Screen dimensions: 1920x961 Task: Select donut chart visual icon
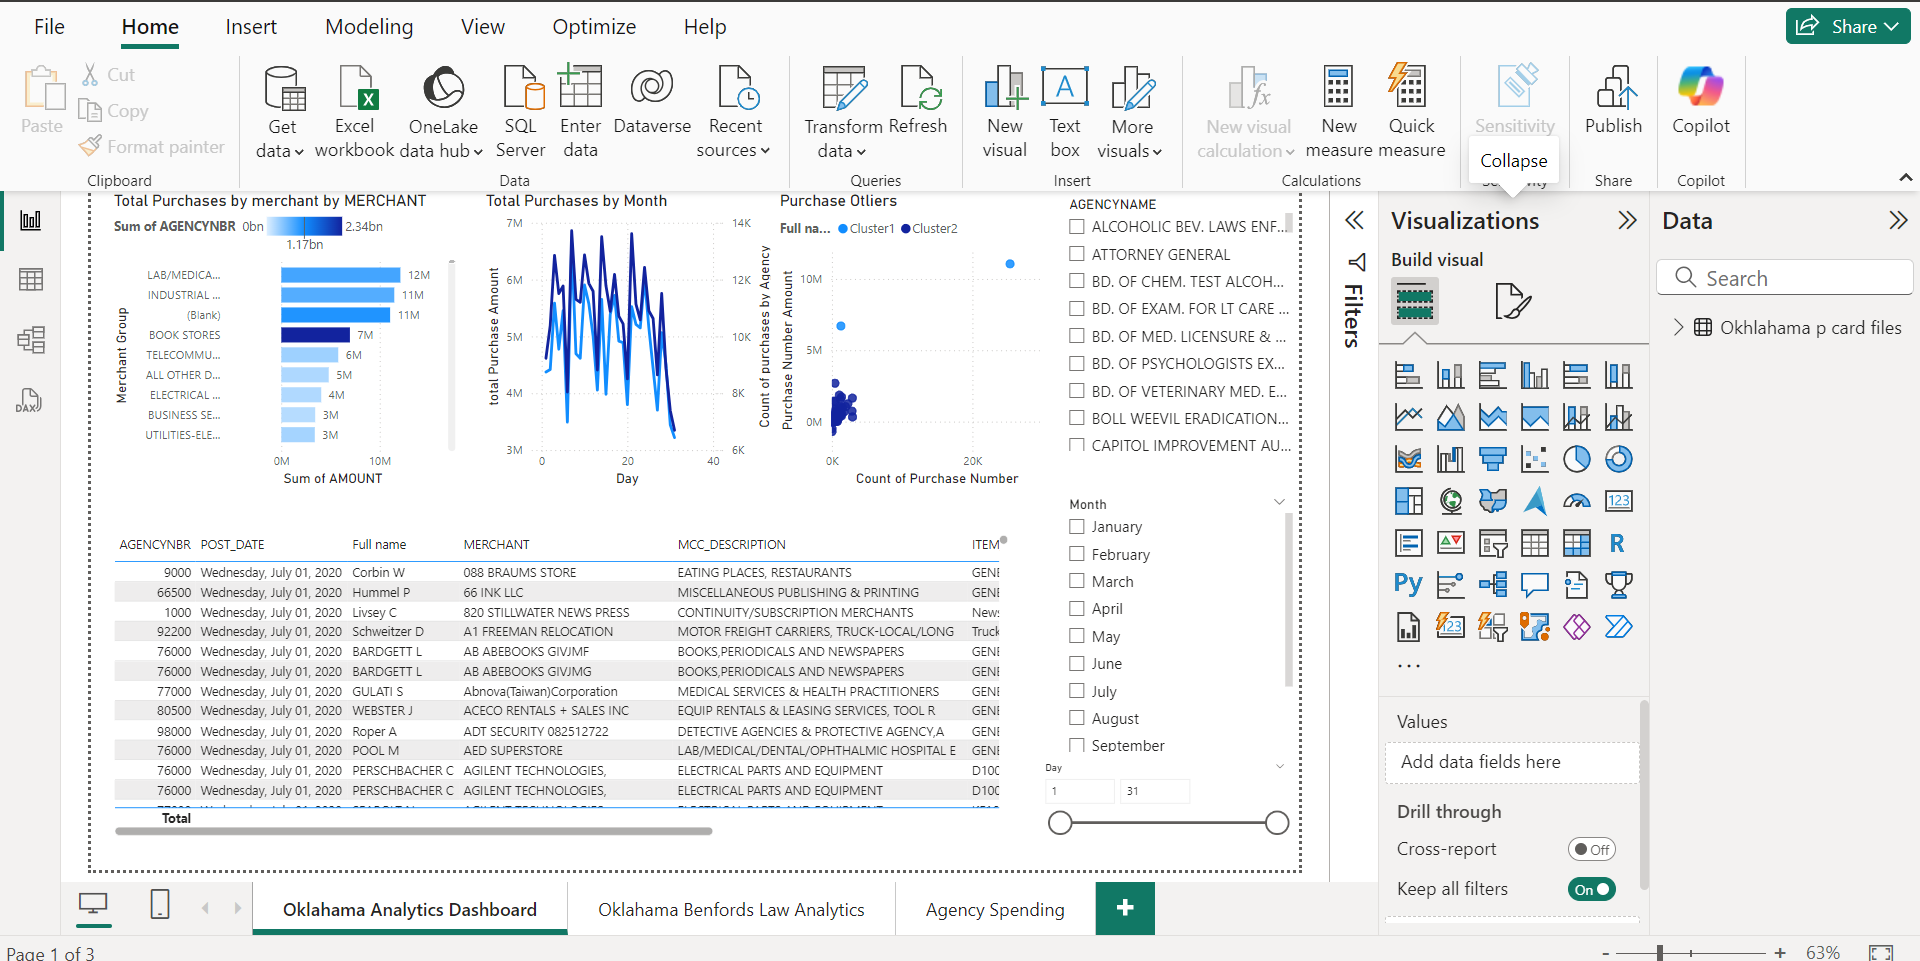point(1618,459)
